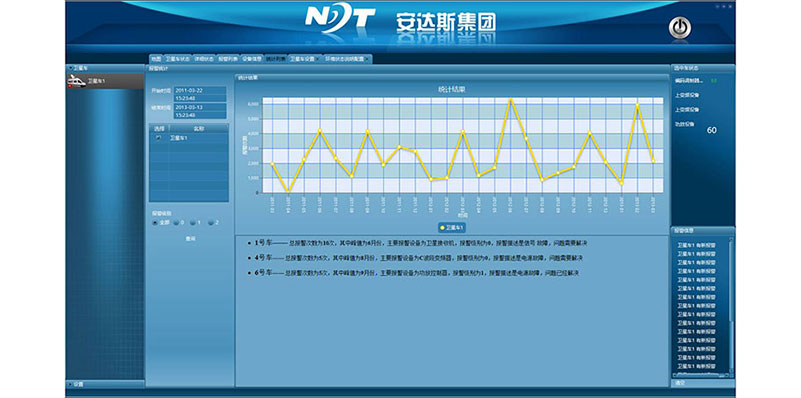Image resolution: width=801 pixels, height=398 pixels.
Task: Close the 卫星车设置 tab with its x
Action: tap(317, 59)
